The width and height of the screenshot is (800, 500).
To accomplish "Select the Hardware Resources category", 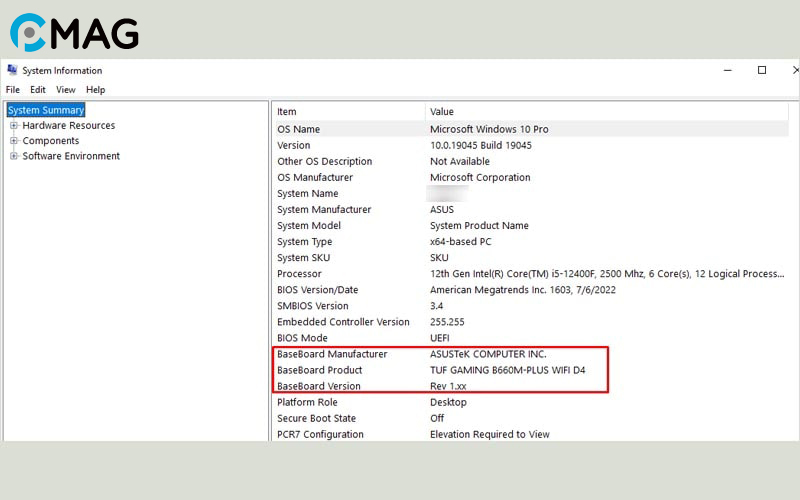I will pyautogui.click(x=68, y=126).
